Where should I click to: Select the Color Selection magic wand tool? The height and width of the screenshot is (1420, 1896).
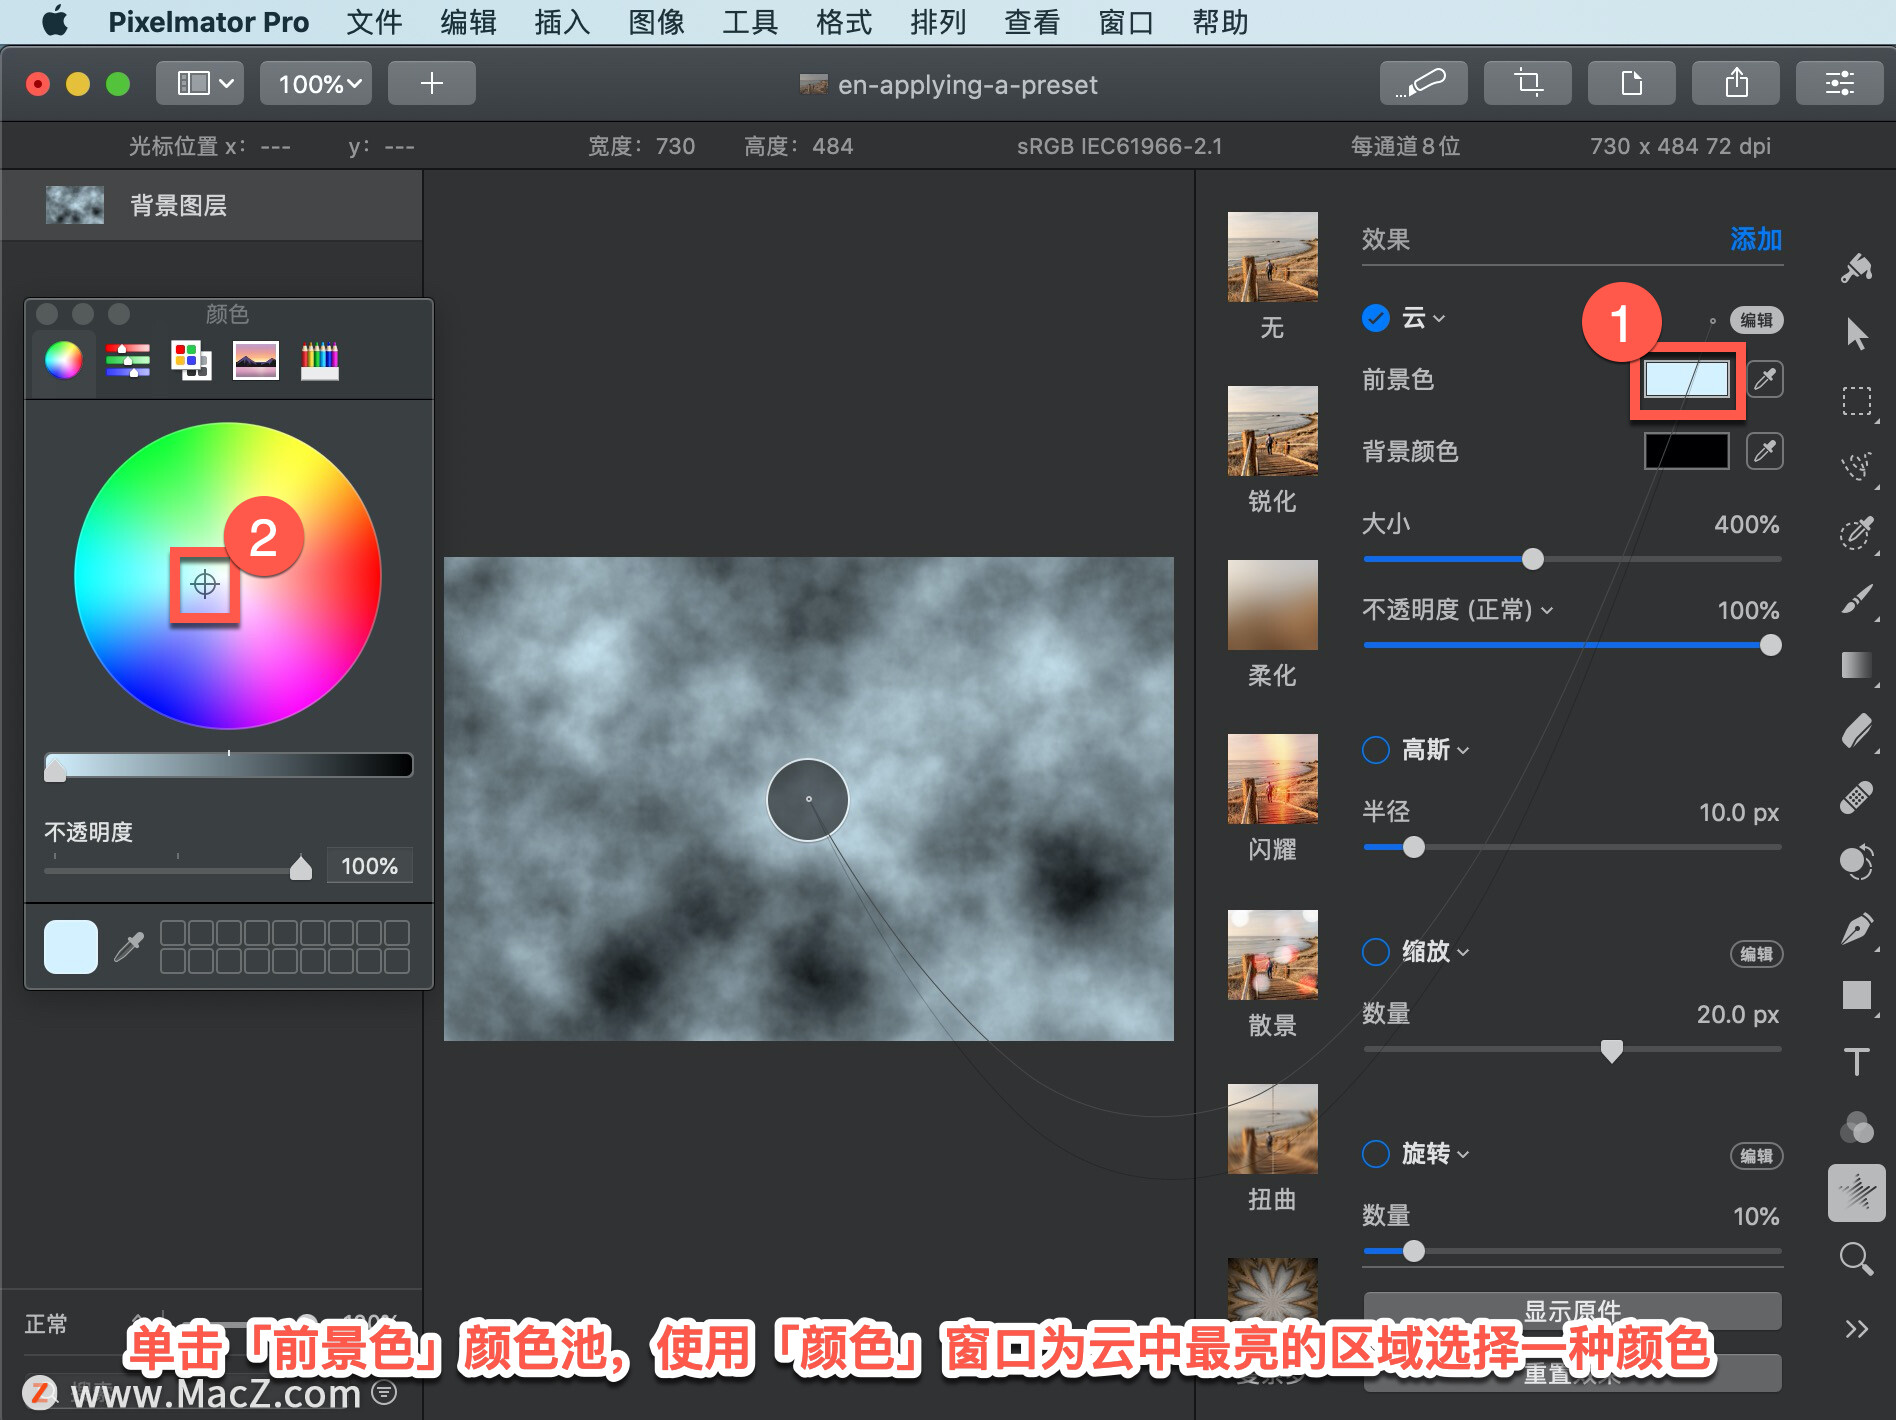click(x=1857, y=532)
